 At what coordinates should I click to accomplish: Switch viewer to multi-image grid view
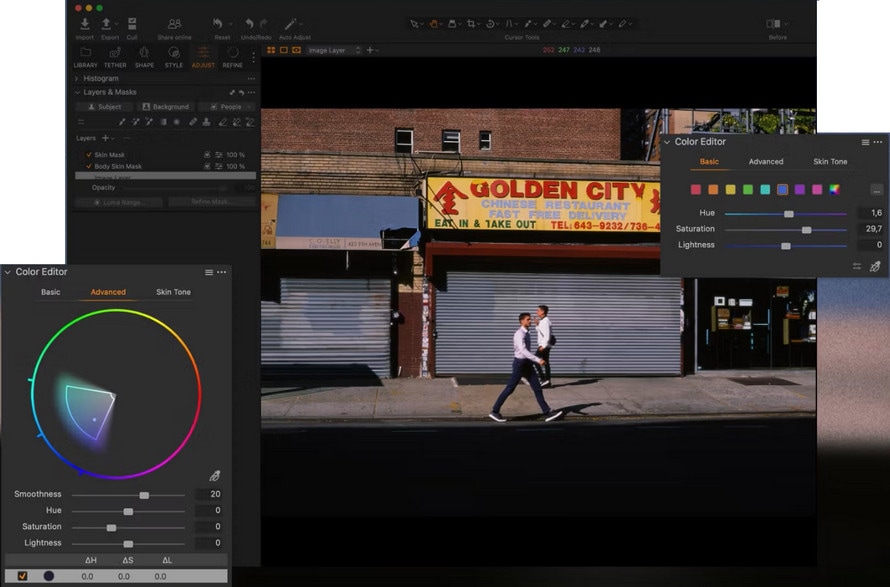271,50
